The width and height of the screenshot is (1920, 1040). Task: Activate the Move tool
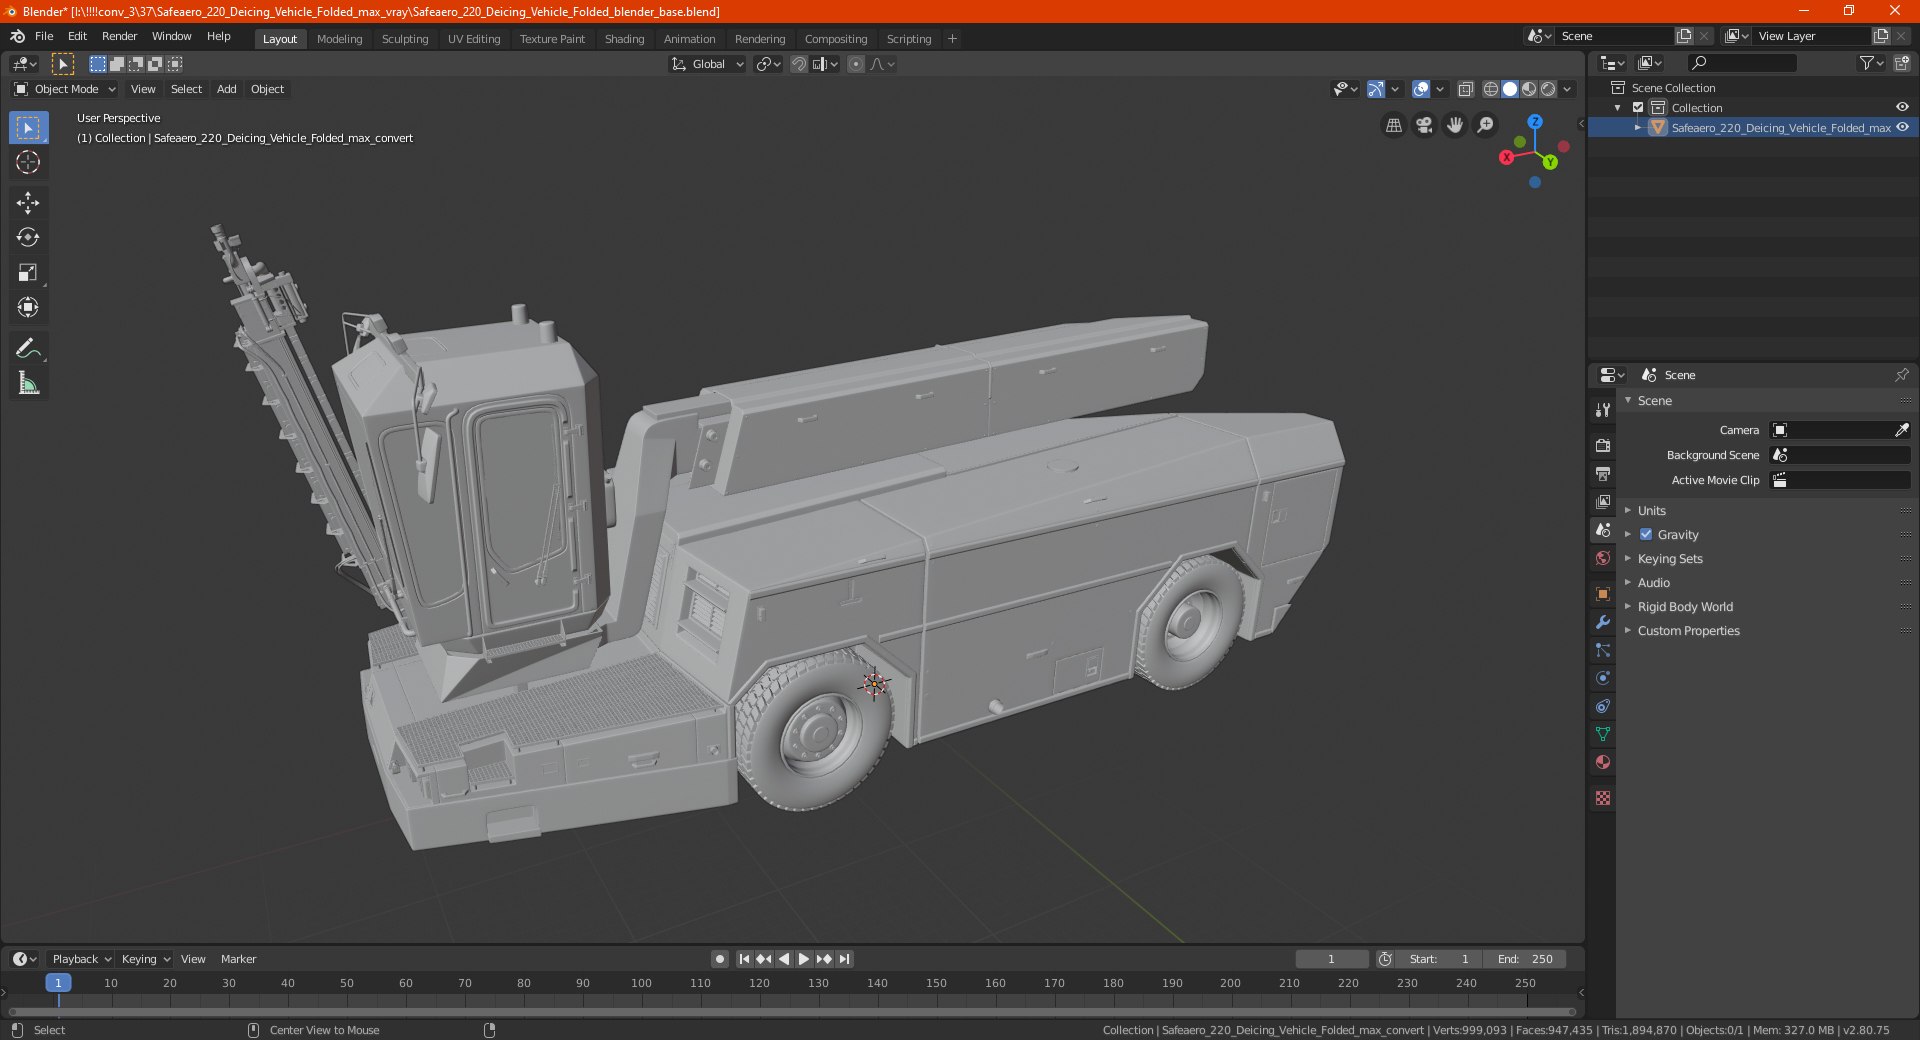pyautogui.click(x=28, y=203)
